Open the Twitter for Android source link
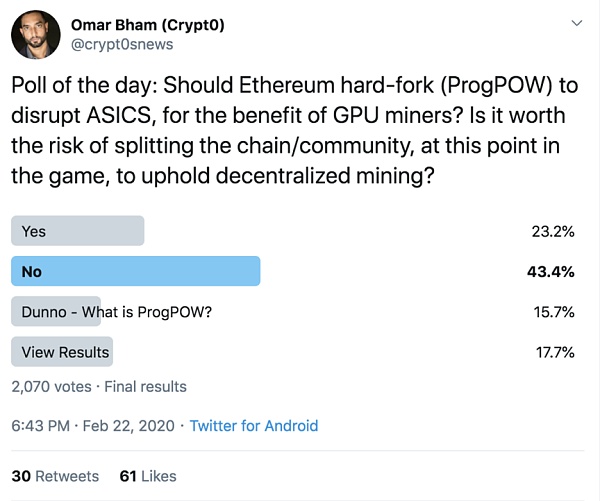The height and width of the screenshot is (501, 600). click(x=253, y=425)
